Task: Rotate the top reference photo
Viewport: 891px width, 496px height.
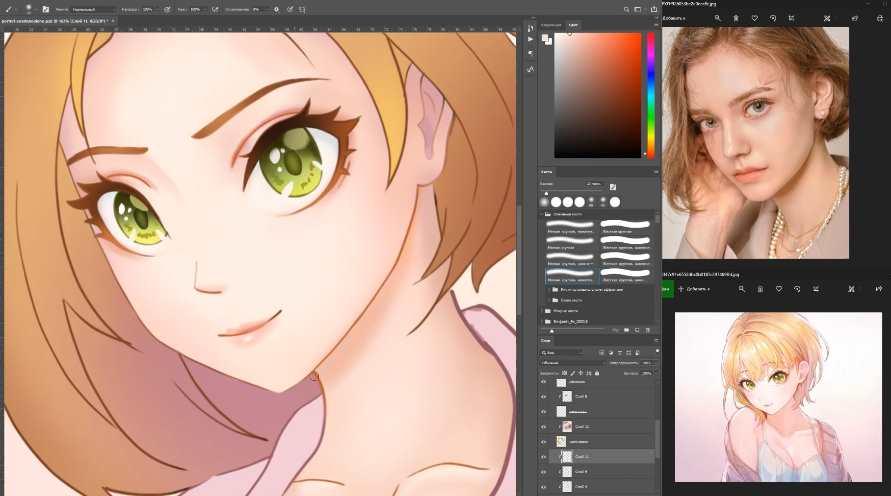Action: pyautogui.click(x=774, y=18)
